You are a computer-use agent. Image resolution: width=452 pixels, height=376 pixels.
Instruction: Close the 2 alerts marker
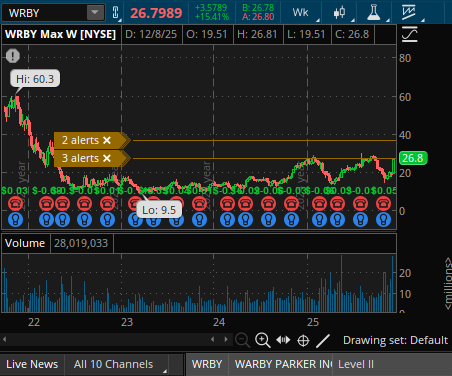tap(107, 140)
